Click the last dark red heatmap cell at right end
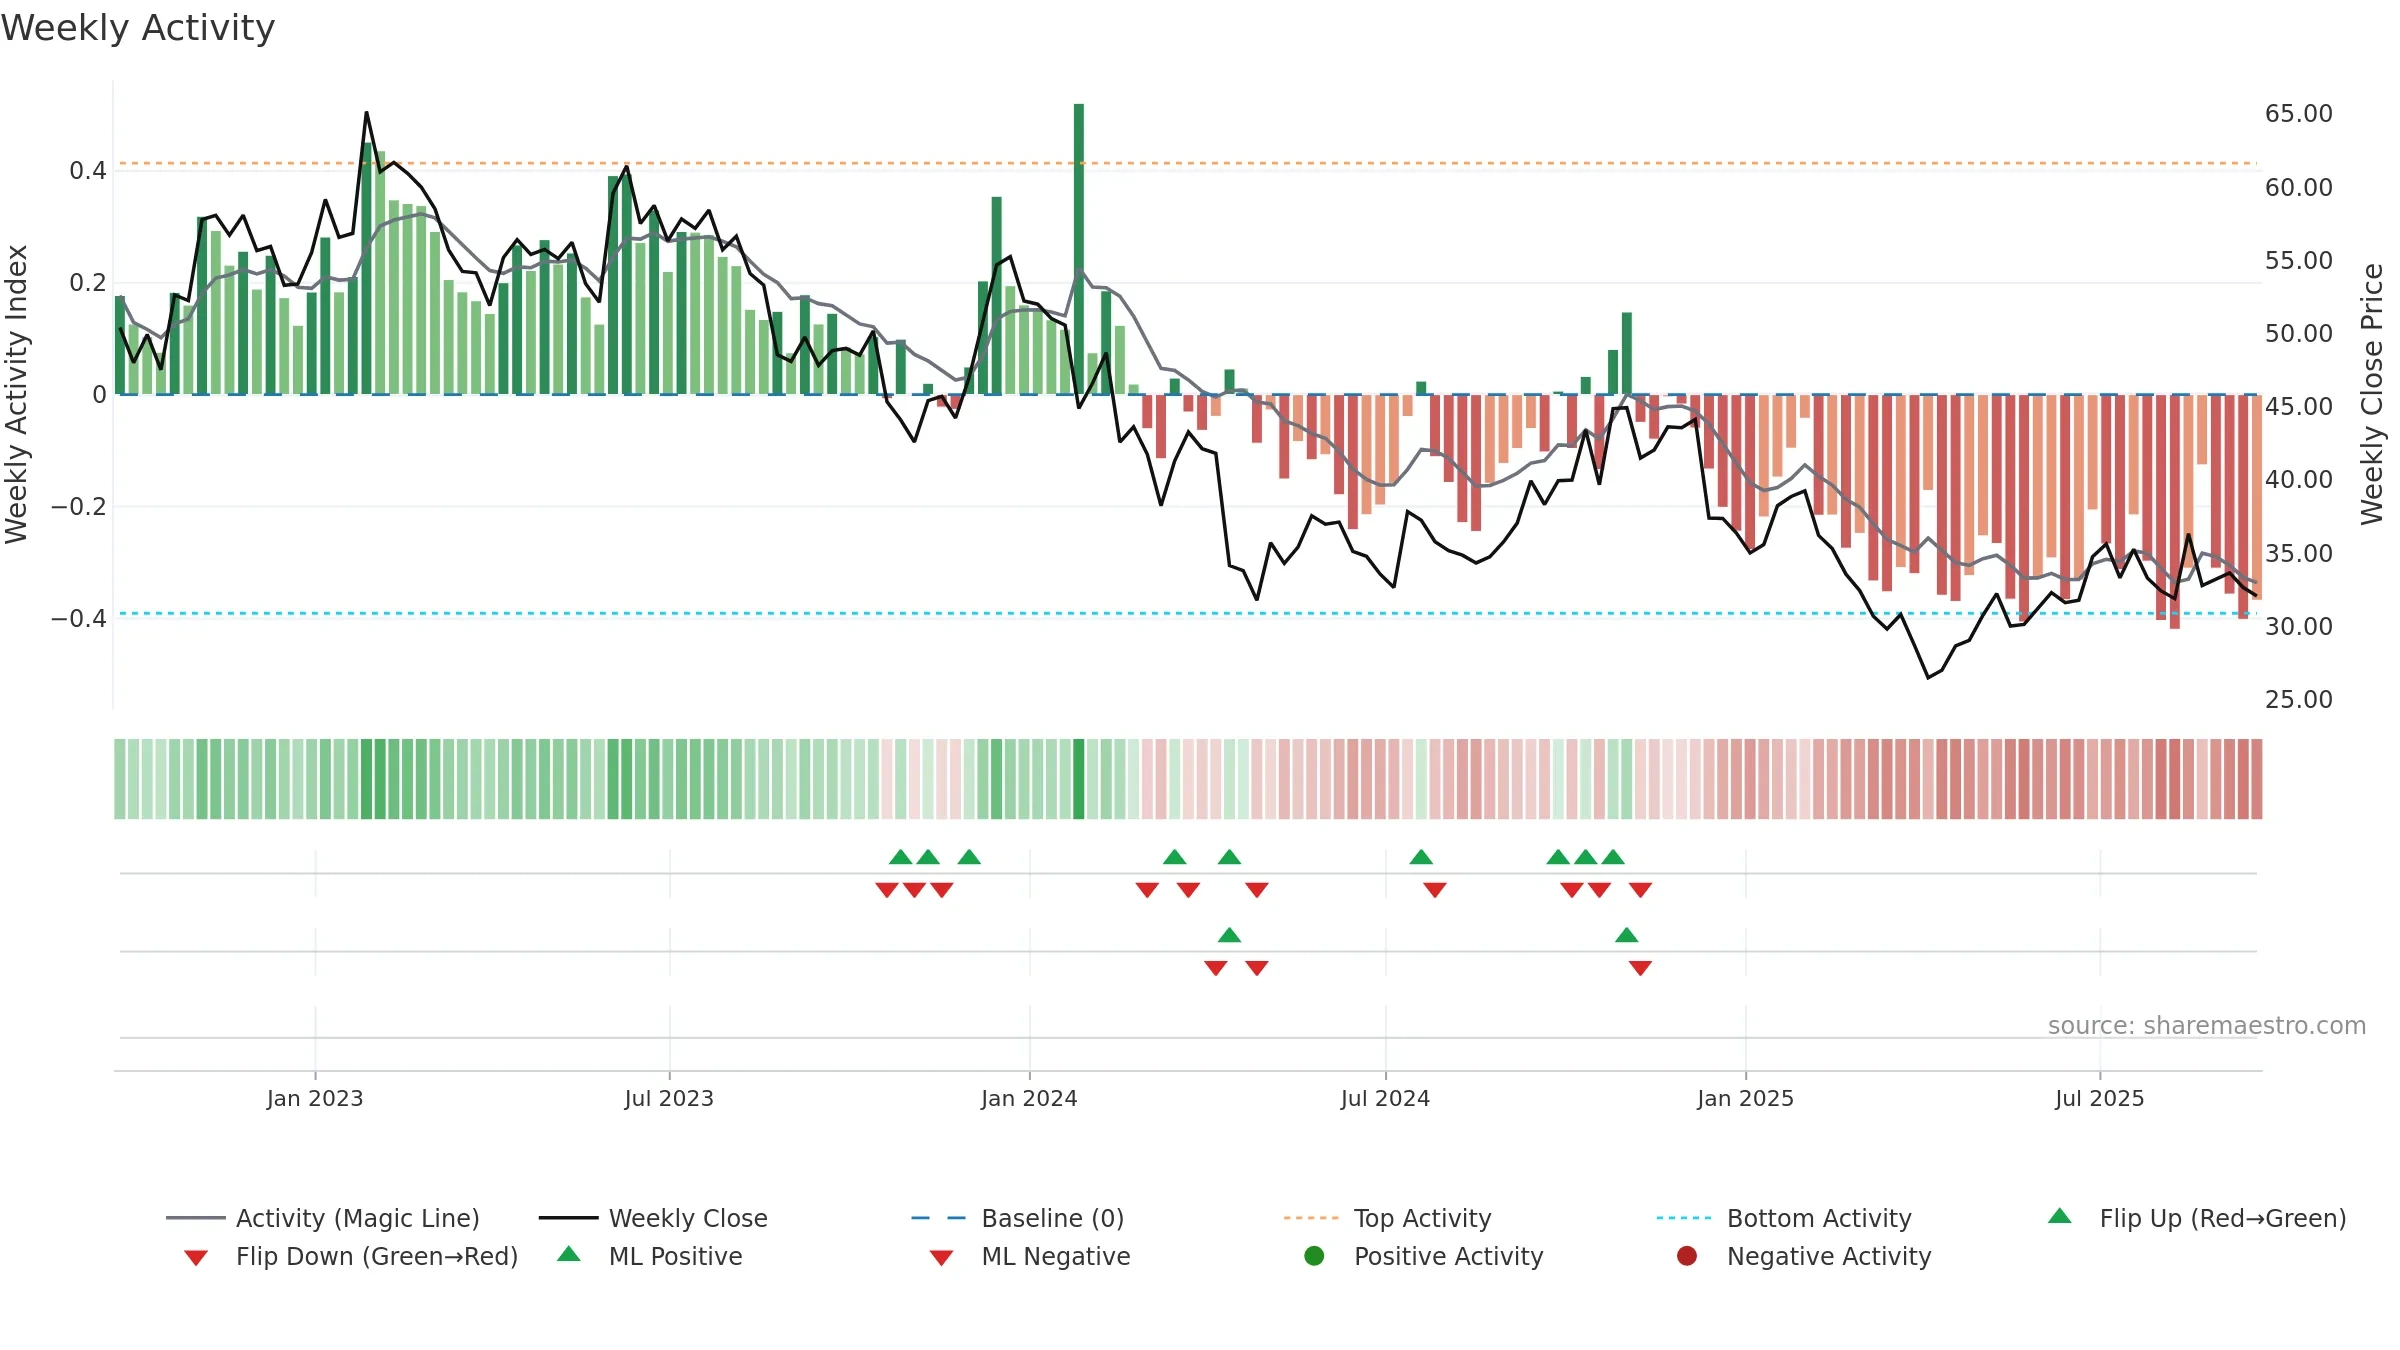The image size is (2400, 1350). click(2256, 779)
